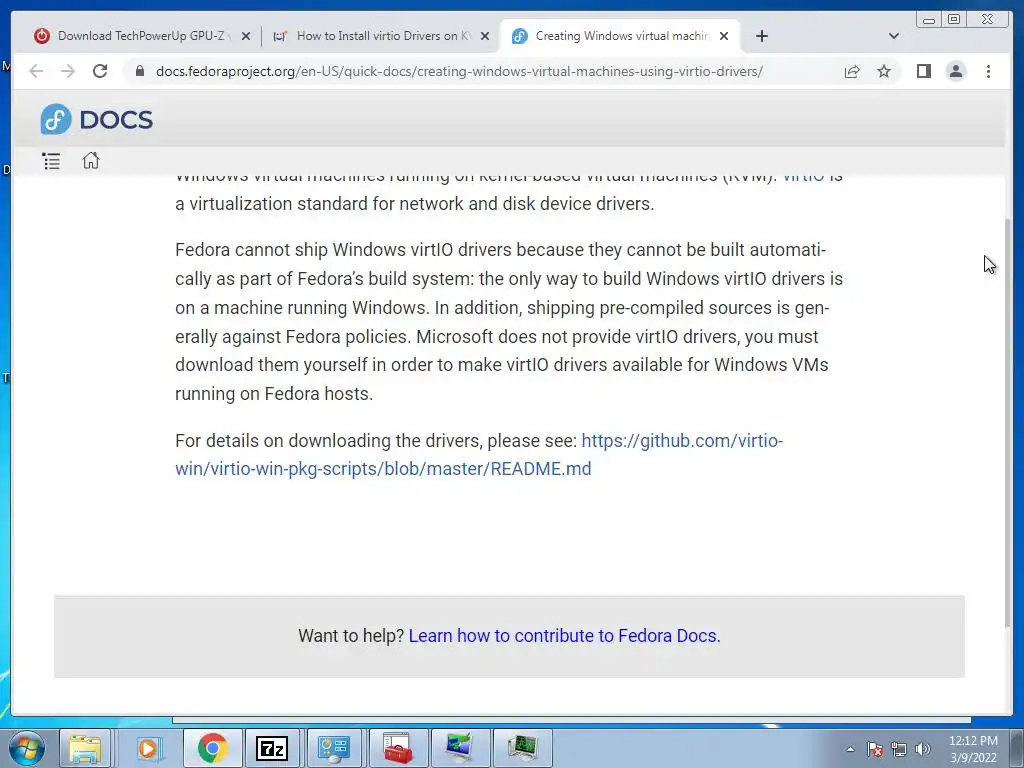
Task: Open the monitor display taskbar icon
Action: click(459, 748)
